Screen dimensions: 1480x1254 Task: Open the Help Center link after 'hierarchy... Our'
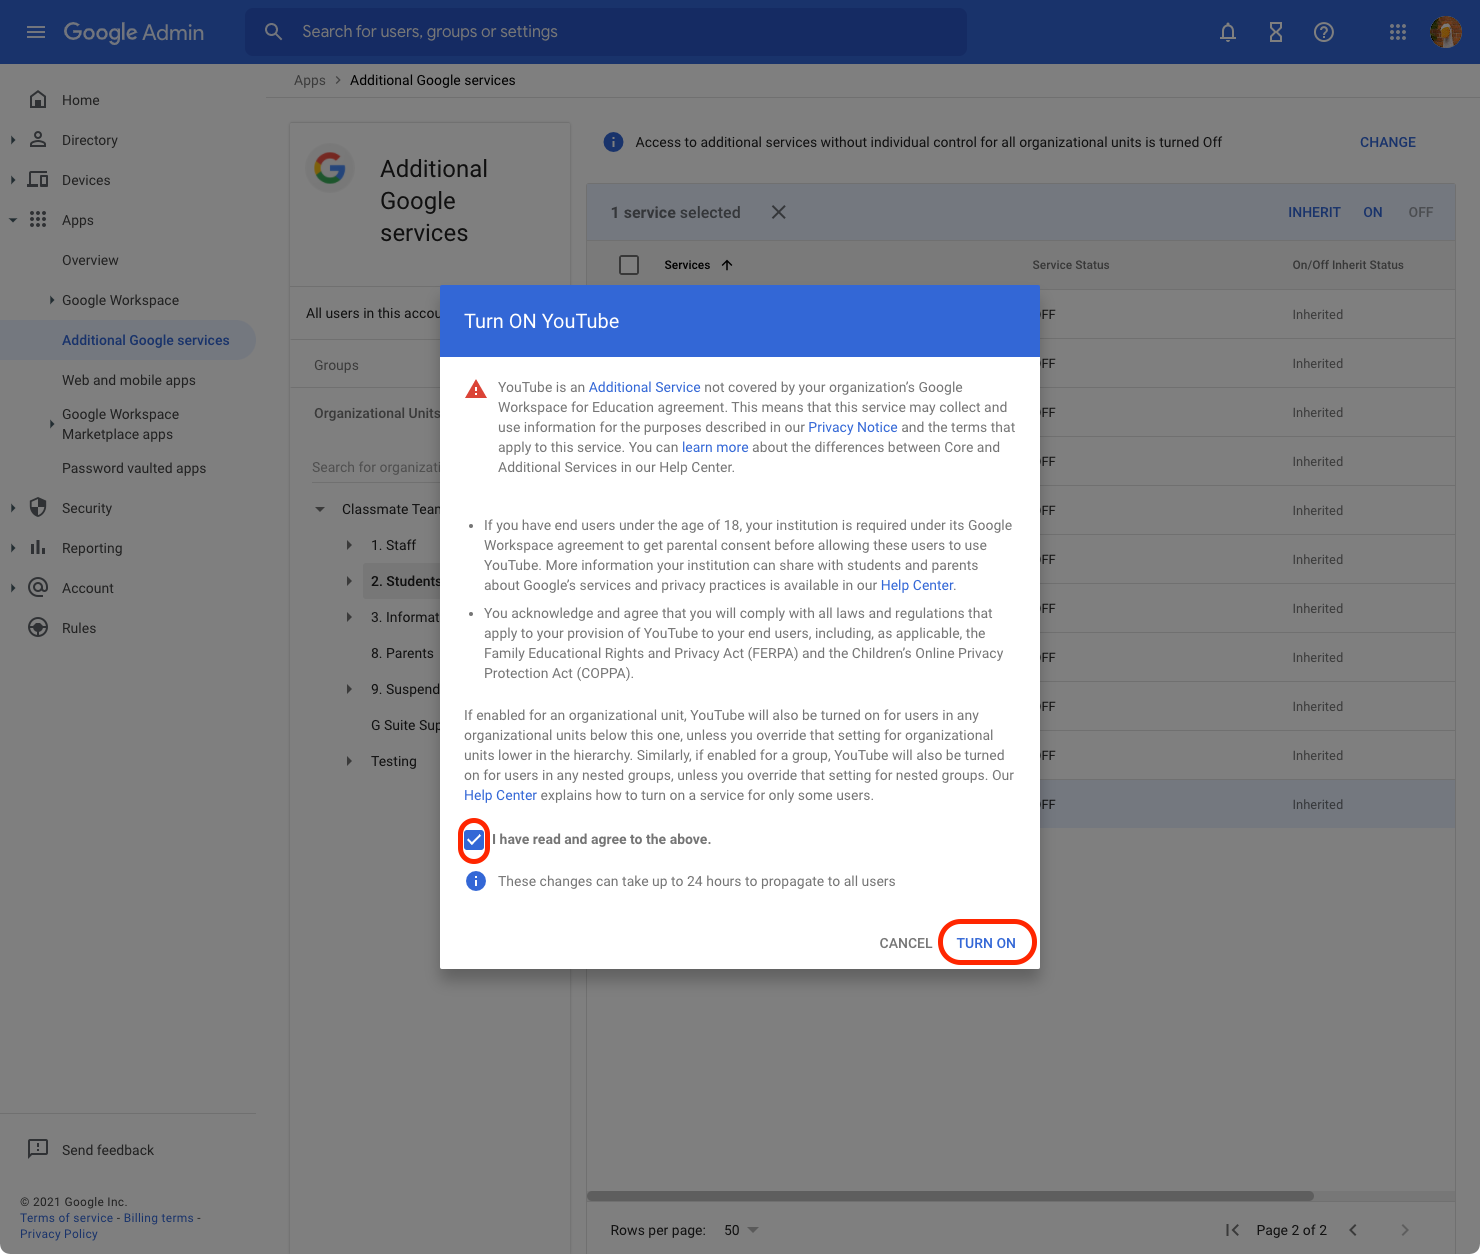point(500,795)
